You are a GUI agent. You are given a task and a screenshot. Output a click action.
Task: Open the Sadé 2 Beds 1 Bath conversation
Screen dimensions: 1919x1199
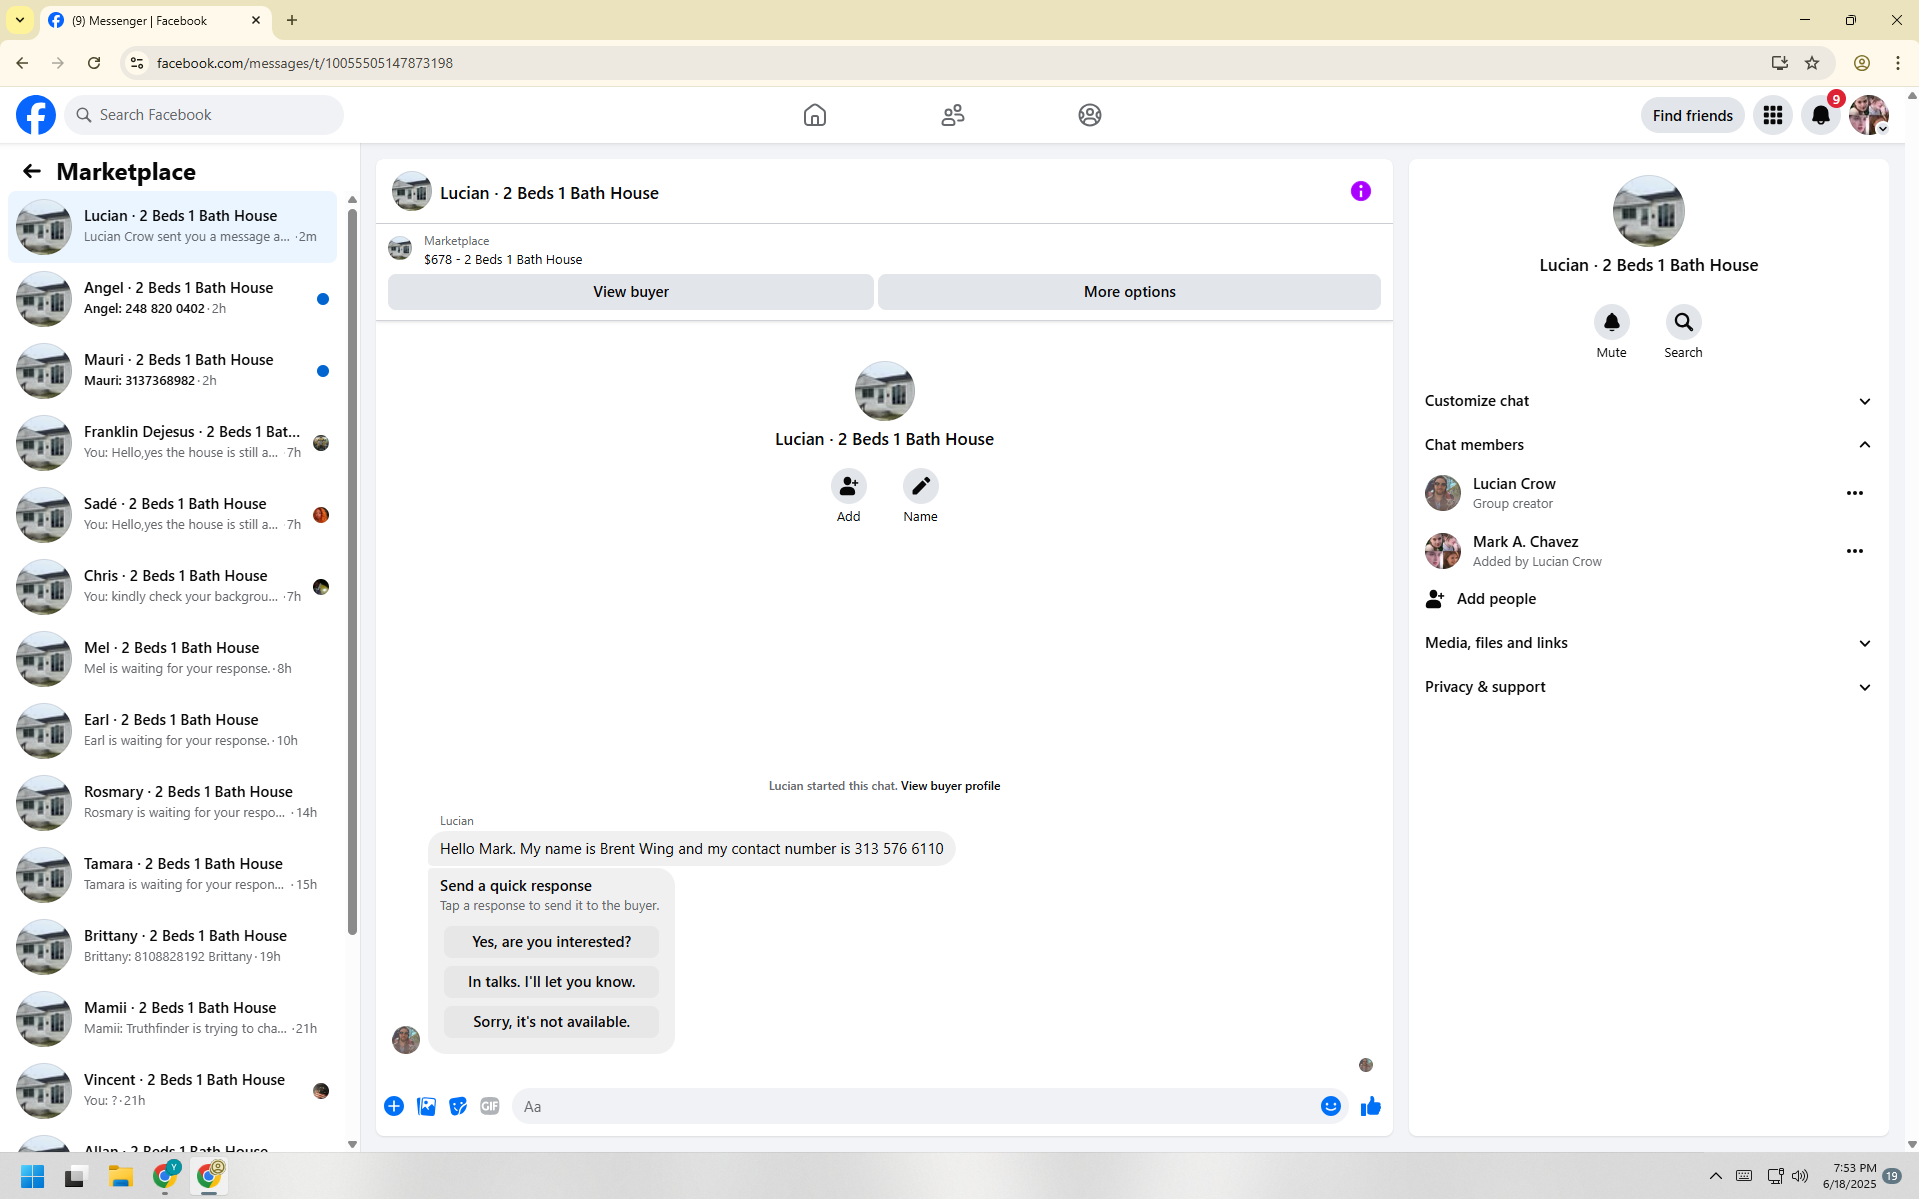tap(172, 515)
